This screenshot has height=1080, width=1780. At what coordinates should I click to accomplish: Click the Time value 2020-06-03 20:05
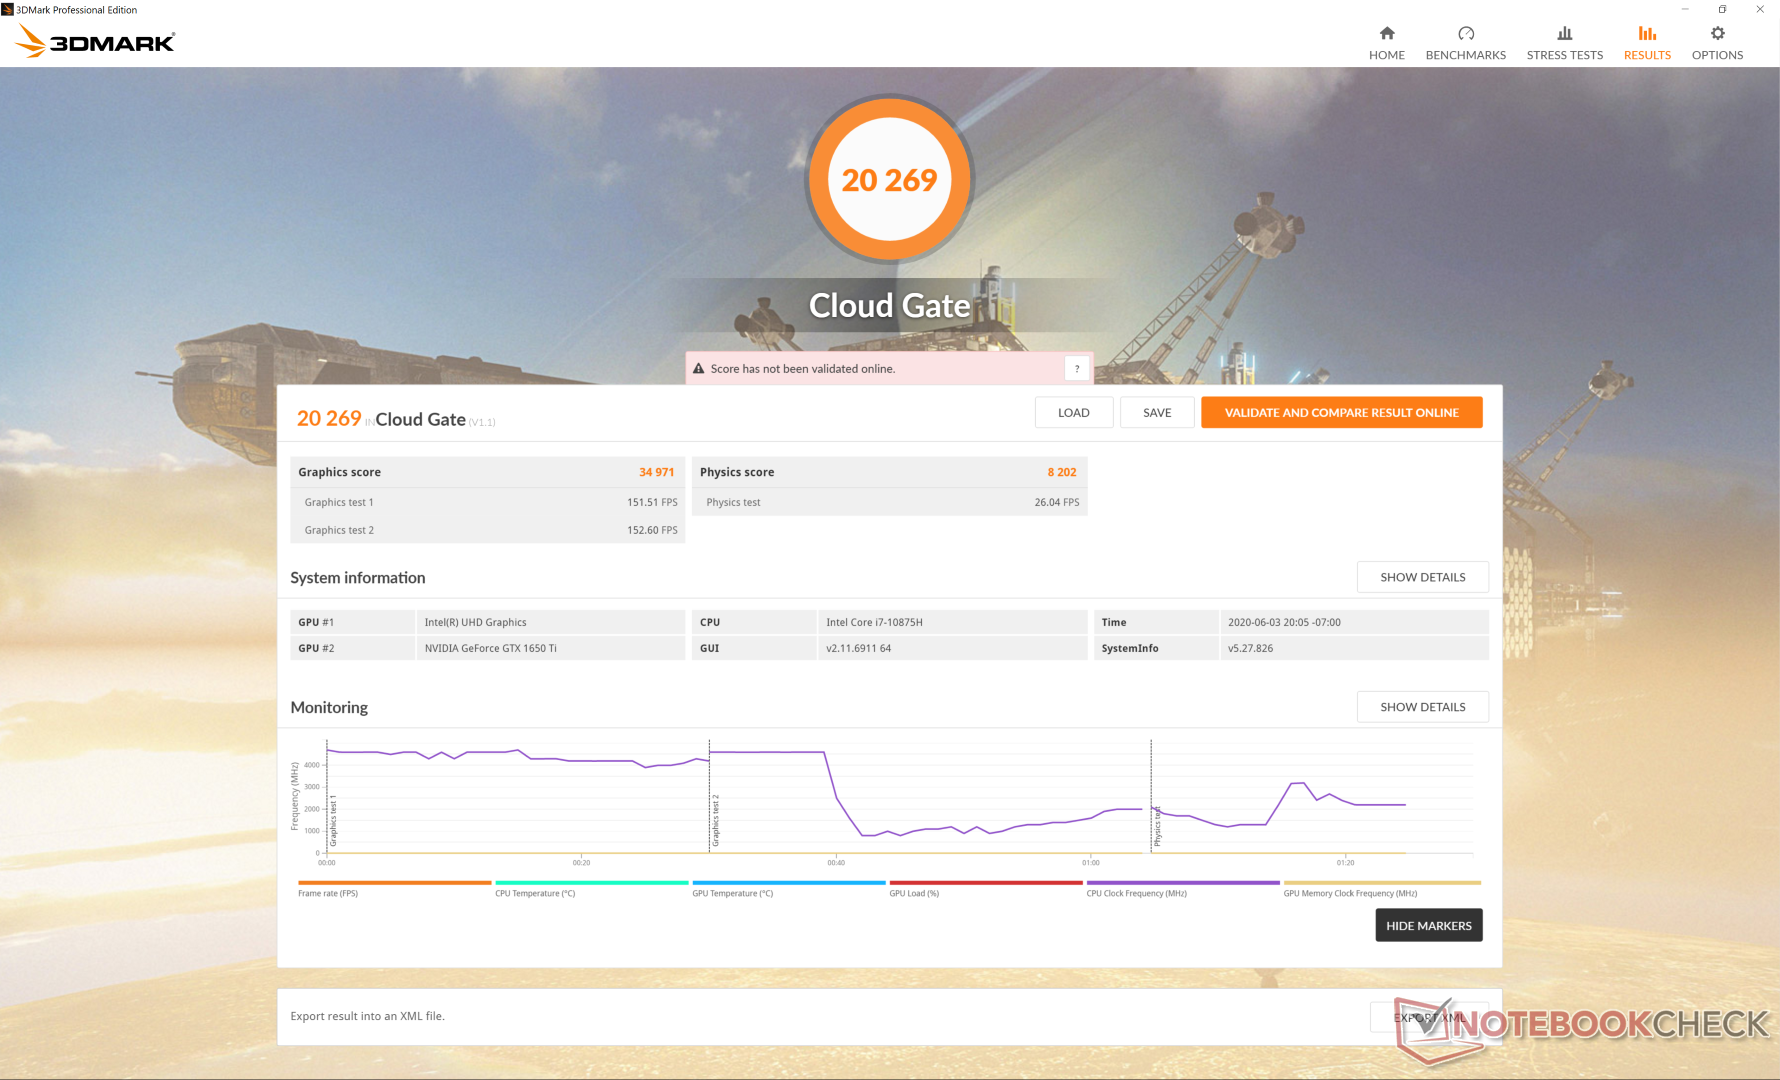(1284, 622)
